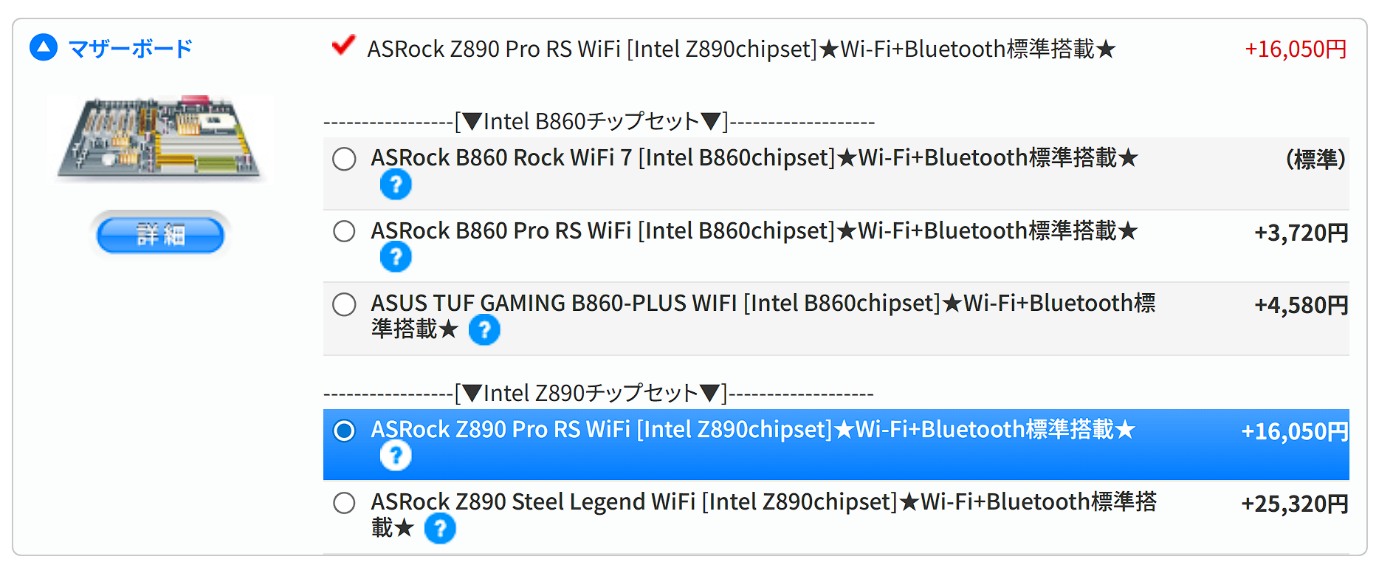Click the motherboard thumbnail image
This screenshot has height=562, width=1376.
160,140
